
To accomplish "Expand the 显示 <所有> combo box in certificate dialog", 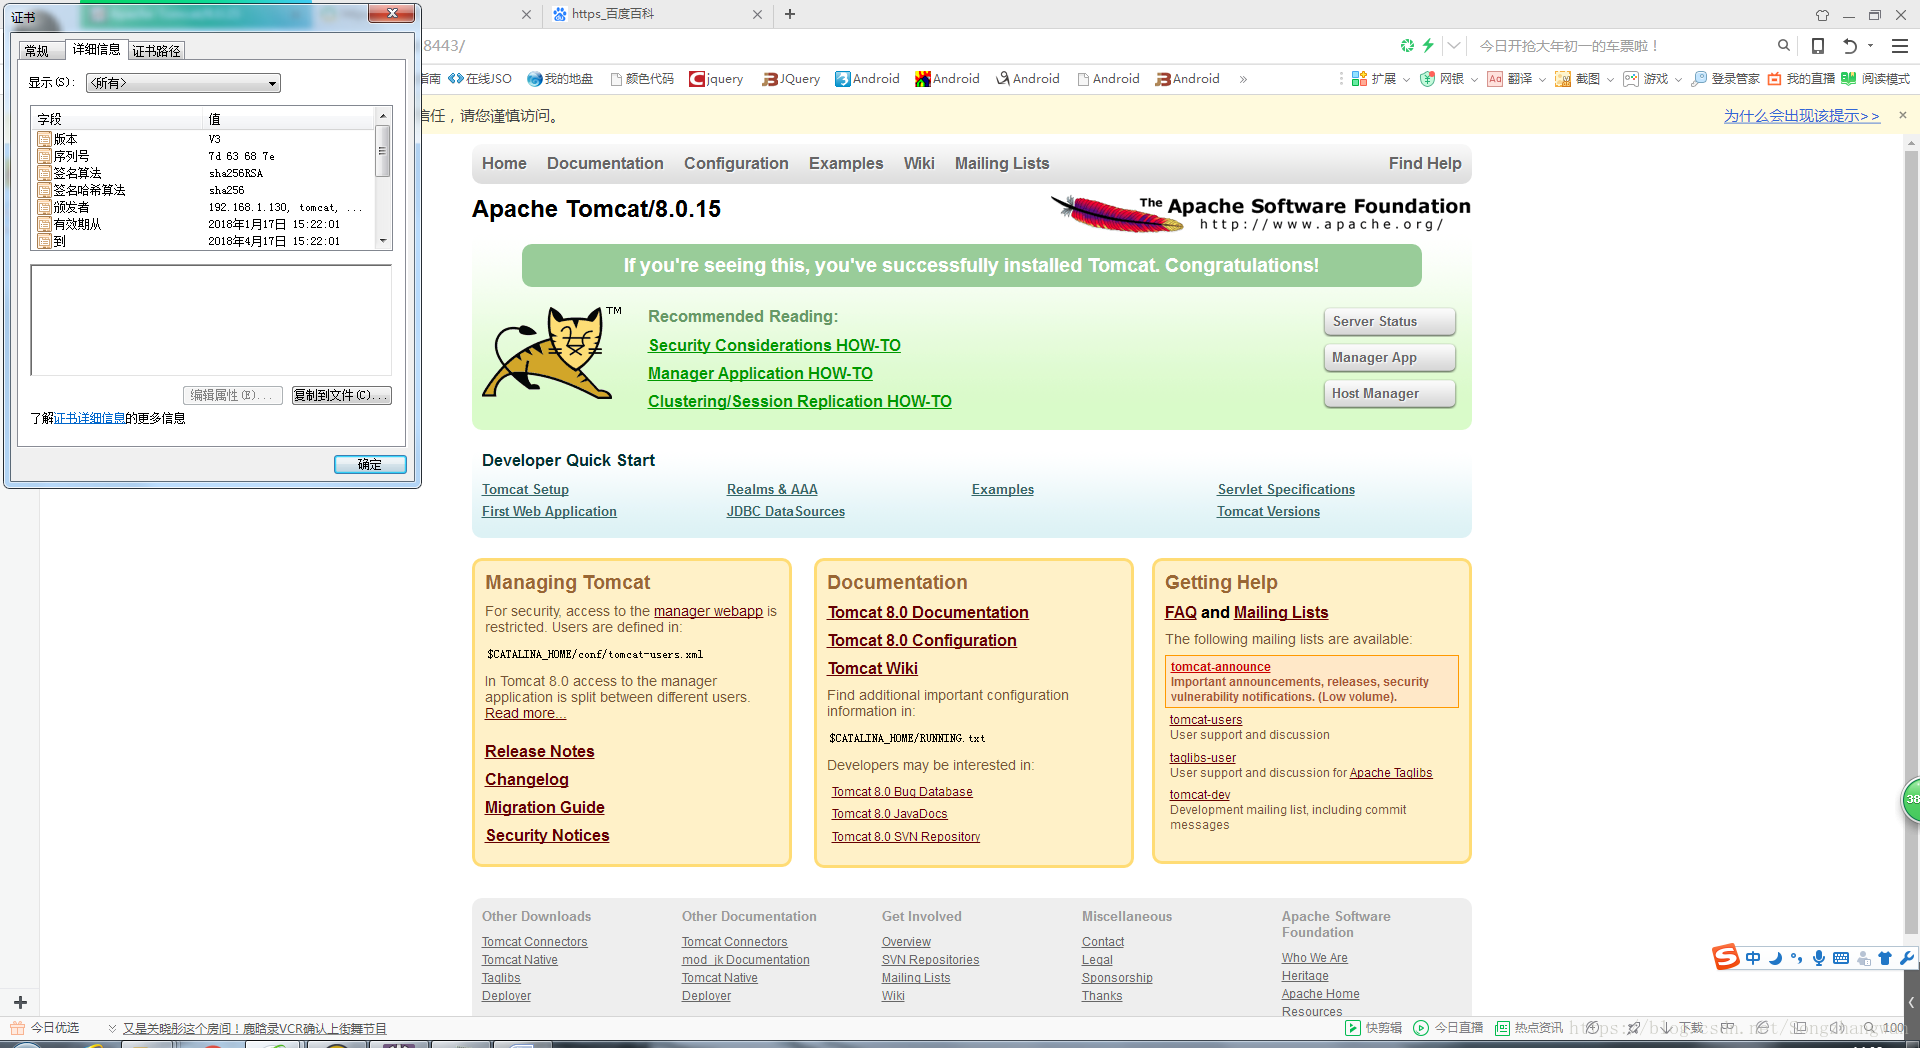I will click(x=183, y=83).
